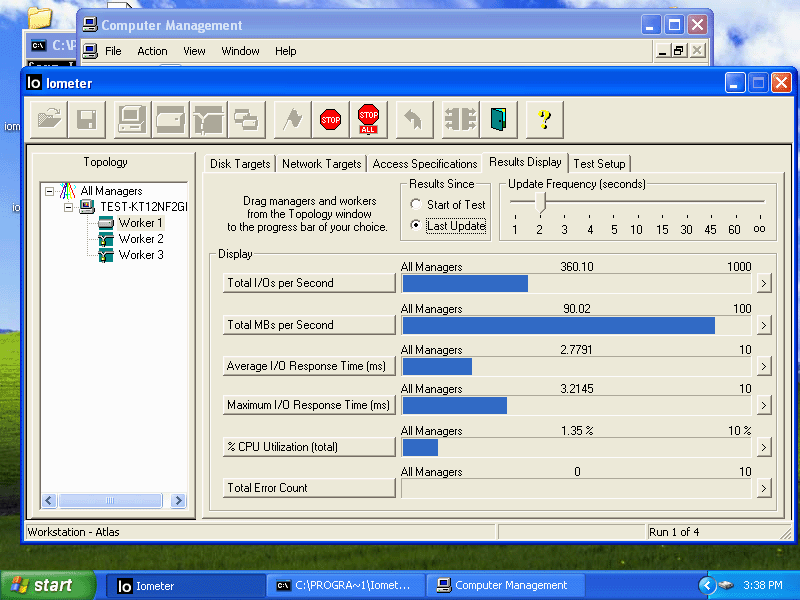Open File menu in Computer Management
The height and width of the screenshot is (600, 800).
[x=113, y=51]
